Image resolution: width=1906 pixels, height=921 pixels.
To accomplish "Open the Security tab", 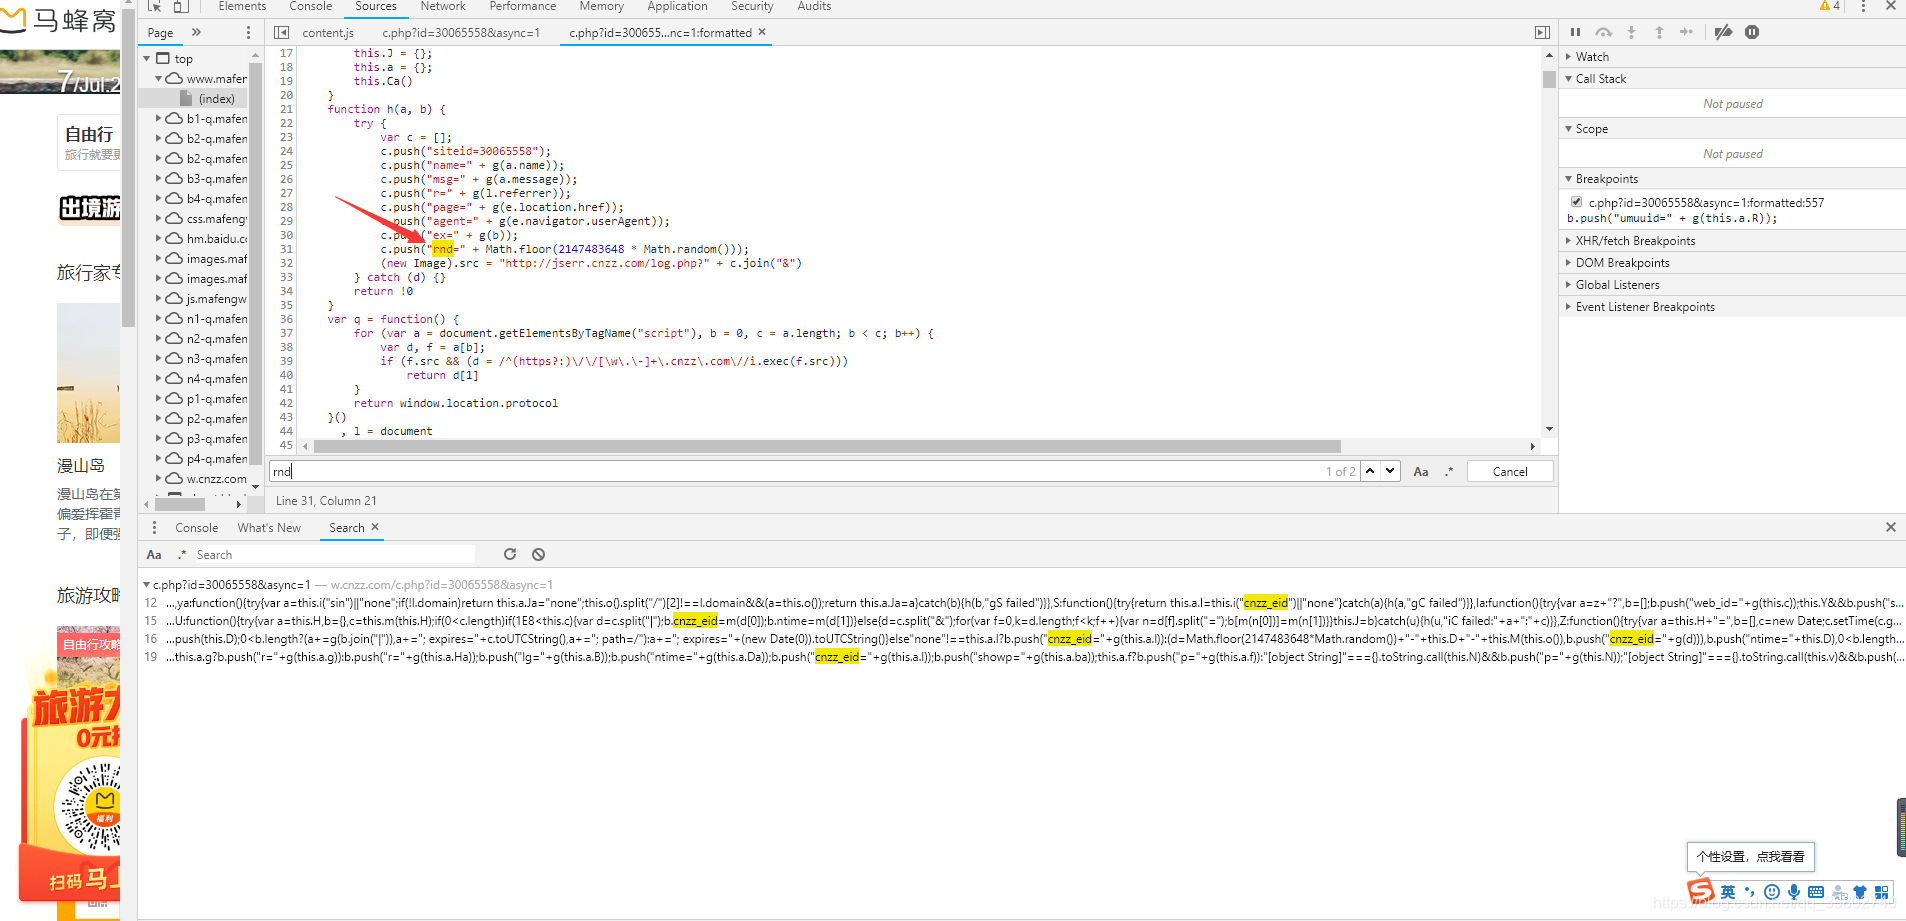I will point(752,6).
